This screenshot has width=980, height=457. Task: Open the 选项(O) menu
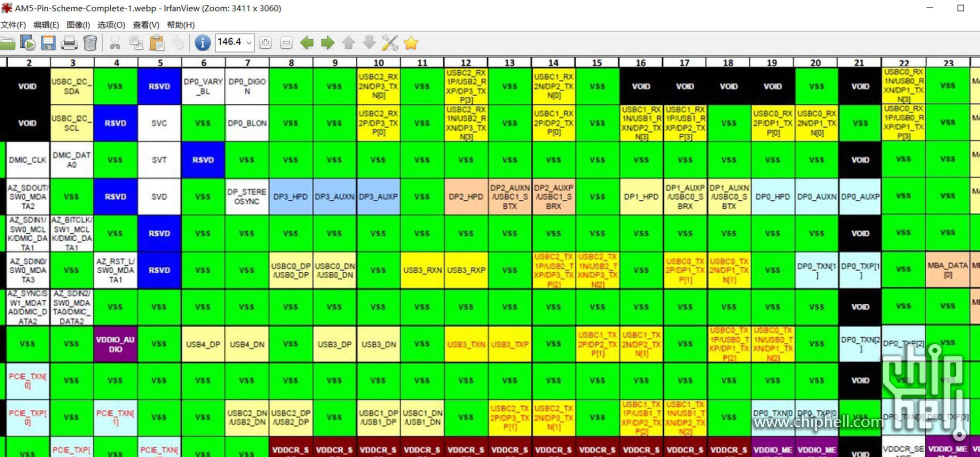tap(111, 25)
